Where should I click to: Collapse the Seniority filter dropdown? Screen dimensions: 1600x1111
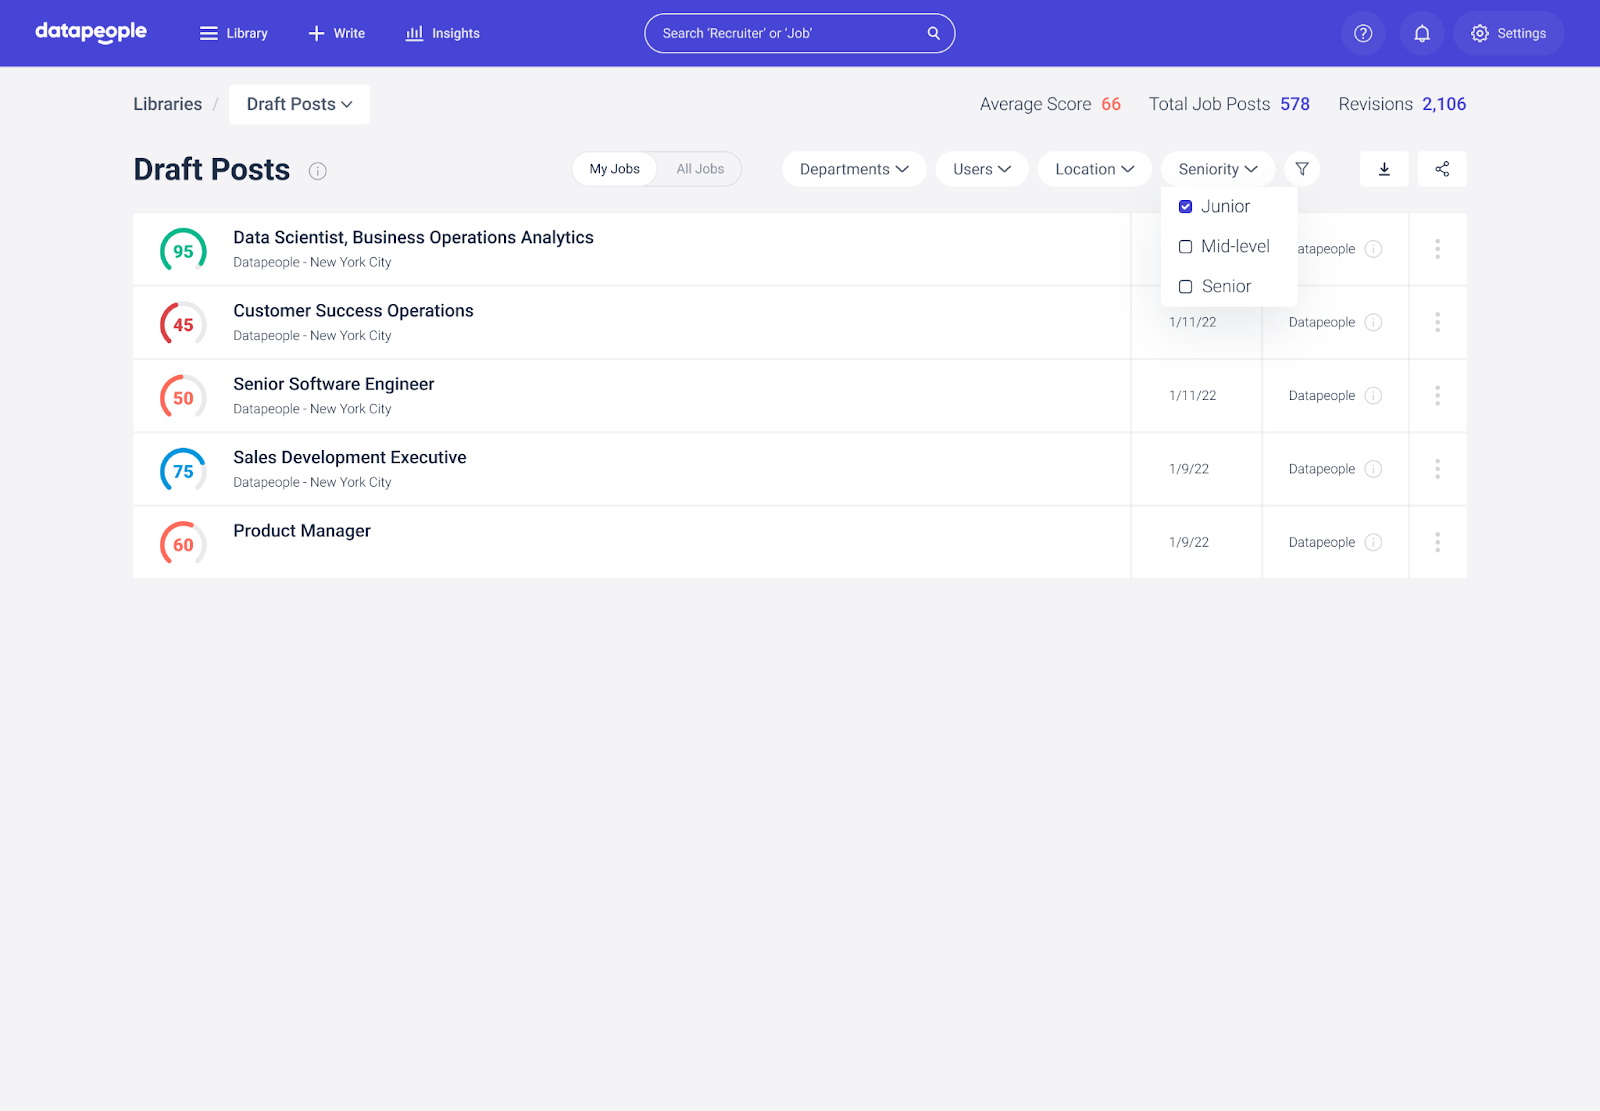coord(1218,169)
